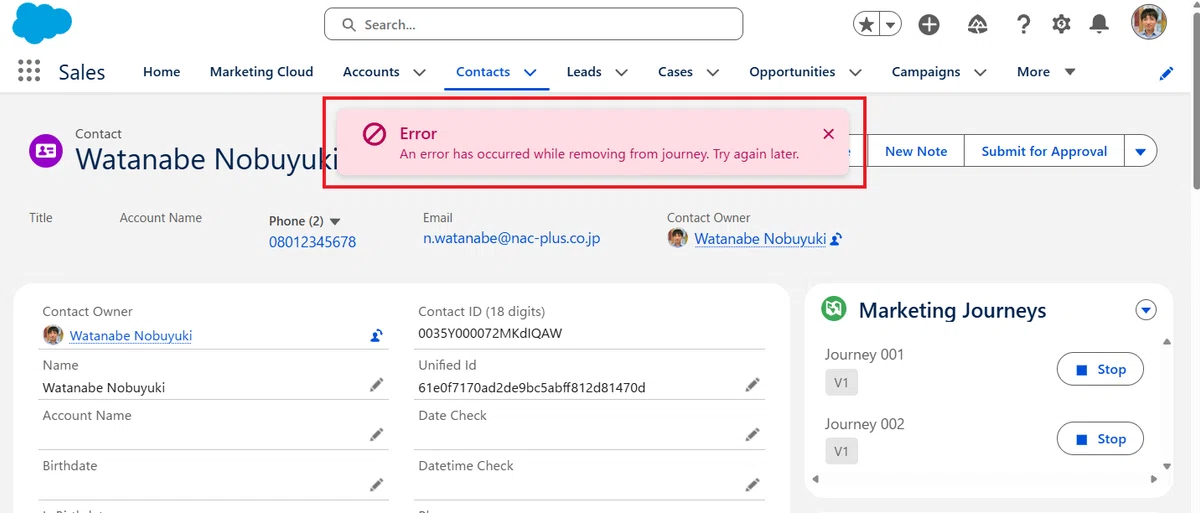Click the header Change Owner icon
This screenshot has width=1200, height=513.
click(836, 239)
